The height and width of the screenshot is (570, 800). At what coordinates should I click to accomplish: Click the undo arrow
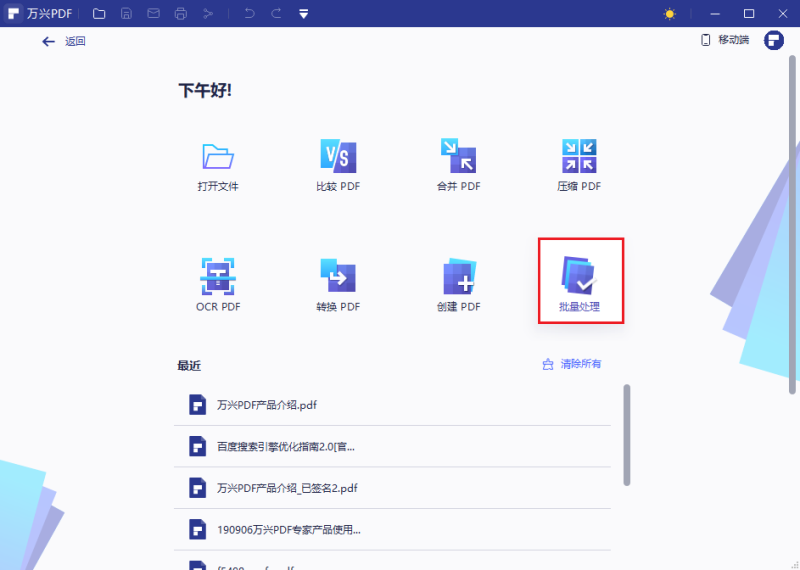tap(249, 14)
